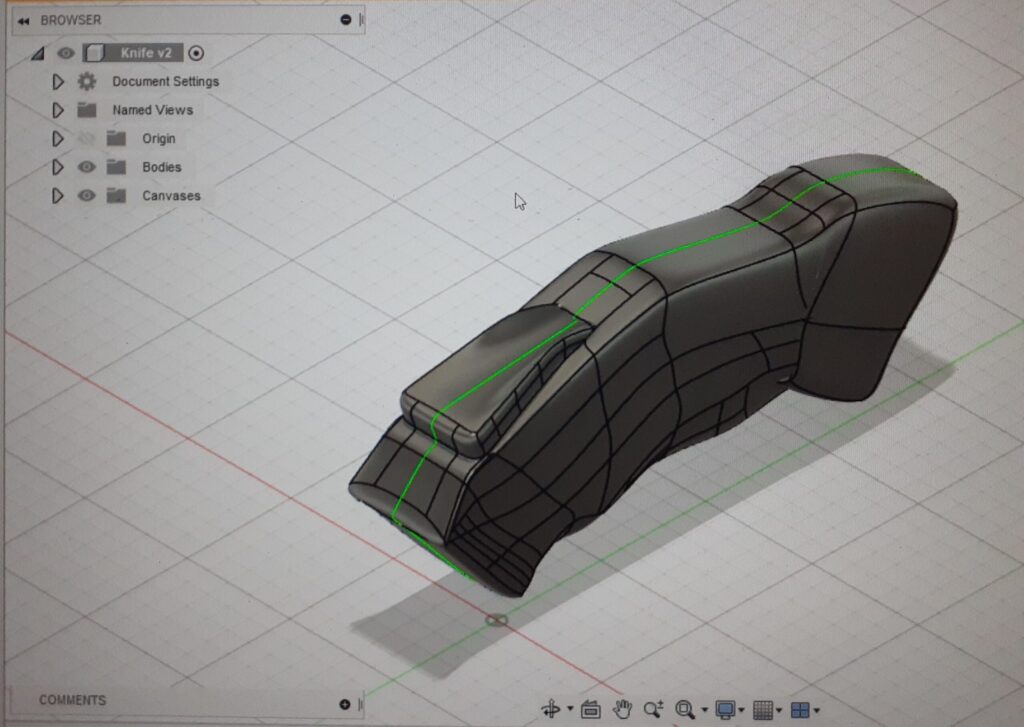Click the Viewports layout icon
This screenshot has height=727, width=1024.
pyautogui.click(x=800, y=709)
